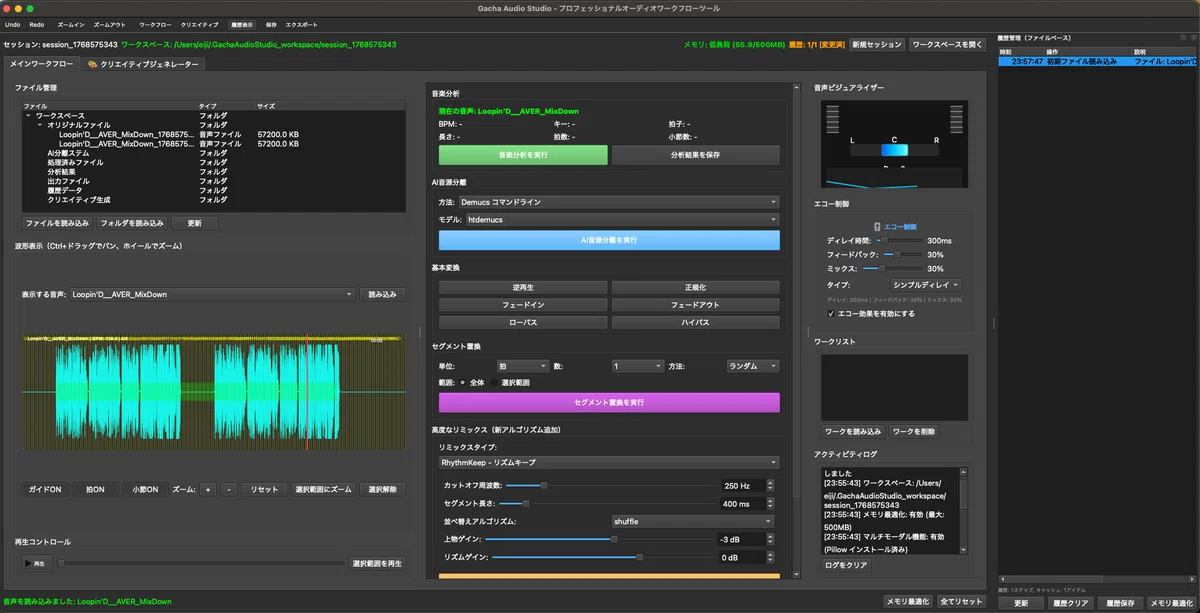Toggle the ガイドON guide button
This screenshot has width=1200, height=613.
(x=45, y=490)
